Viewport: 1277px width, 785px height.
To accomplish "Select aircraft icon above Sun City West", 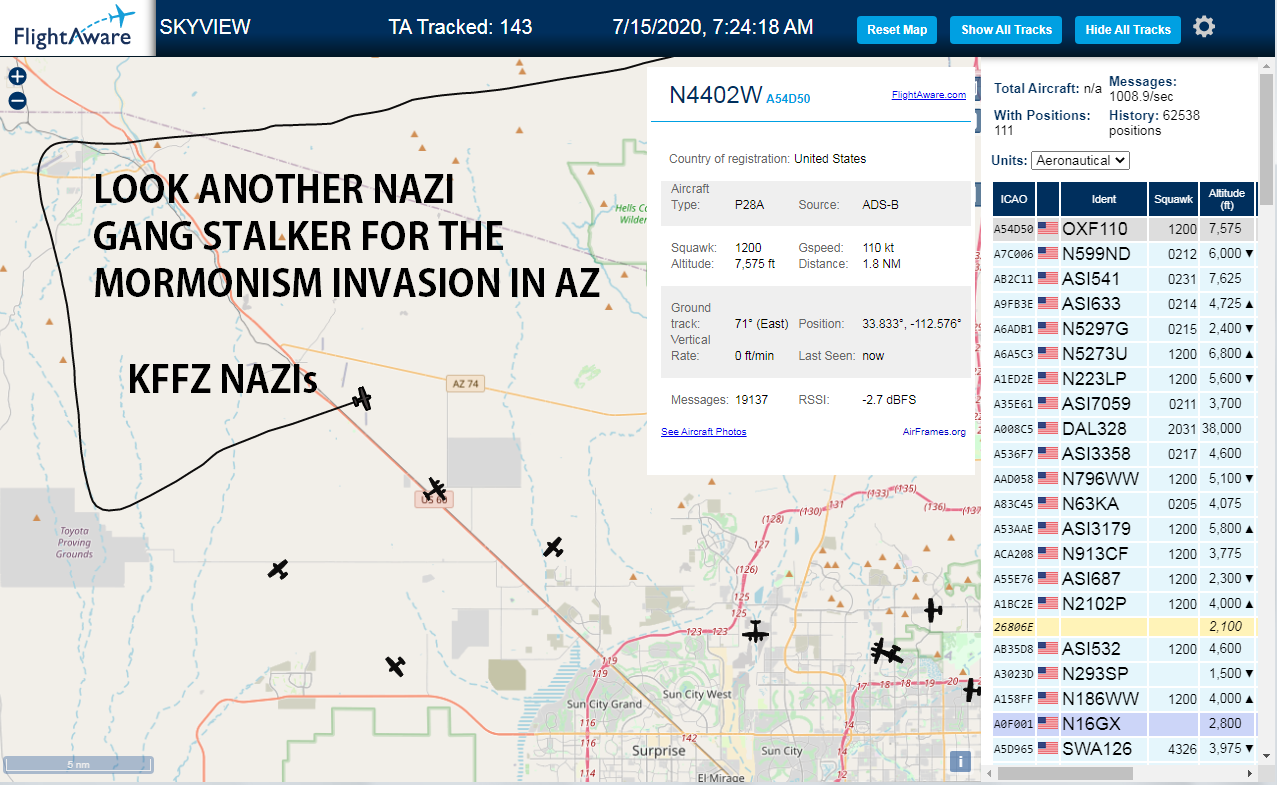I will tap(755, 631).
